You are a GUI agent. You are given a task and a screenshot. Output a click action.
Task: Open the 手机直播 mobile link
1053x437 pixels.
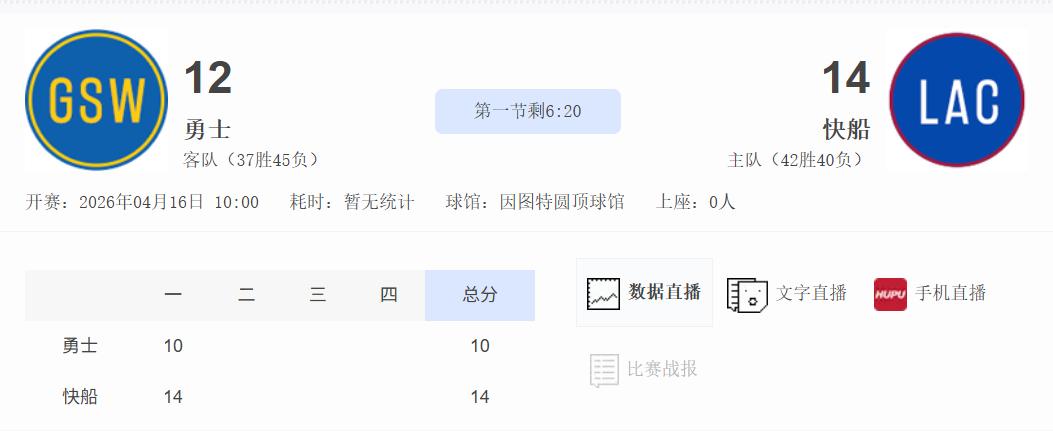(950, 293)
